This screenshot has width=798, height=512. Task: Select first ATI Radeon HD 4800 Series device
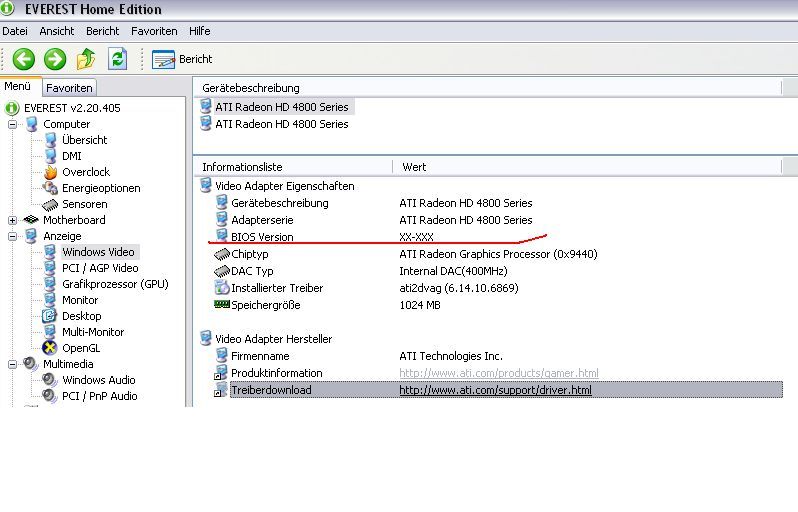click(281, 107)
